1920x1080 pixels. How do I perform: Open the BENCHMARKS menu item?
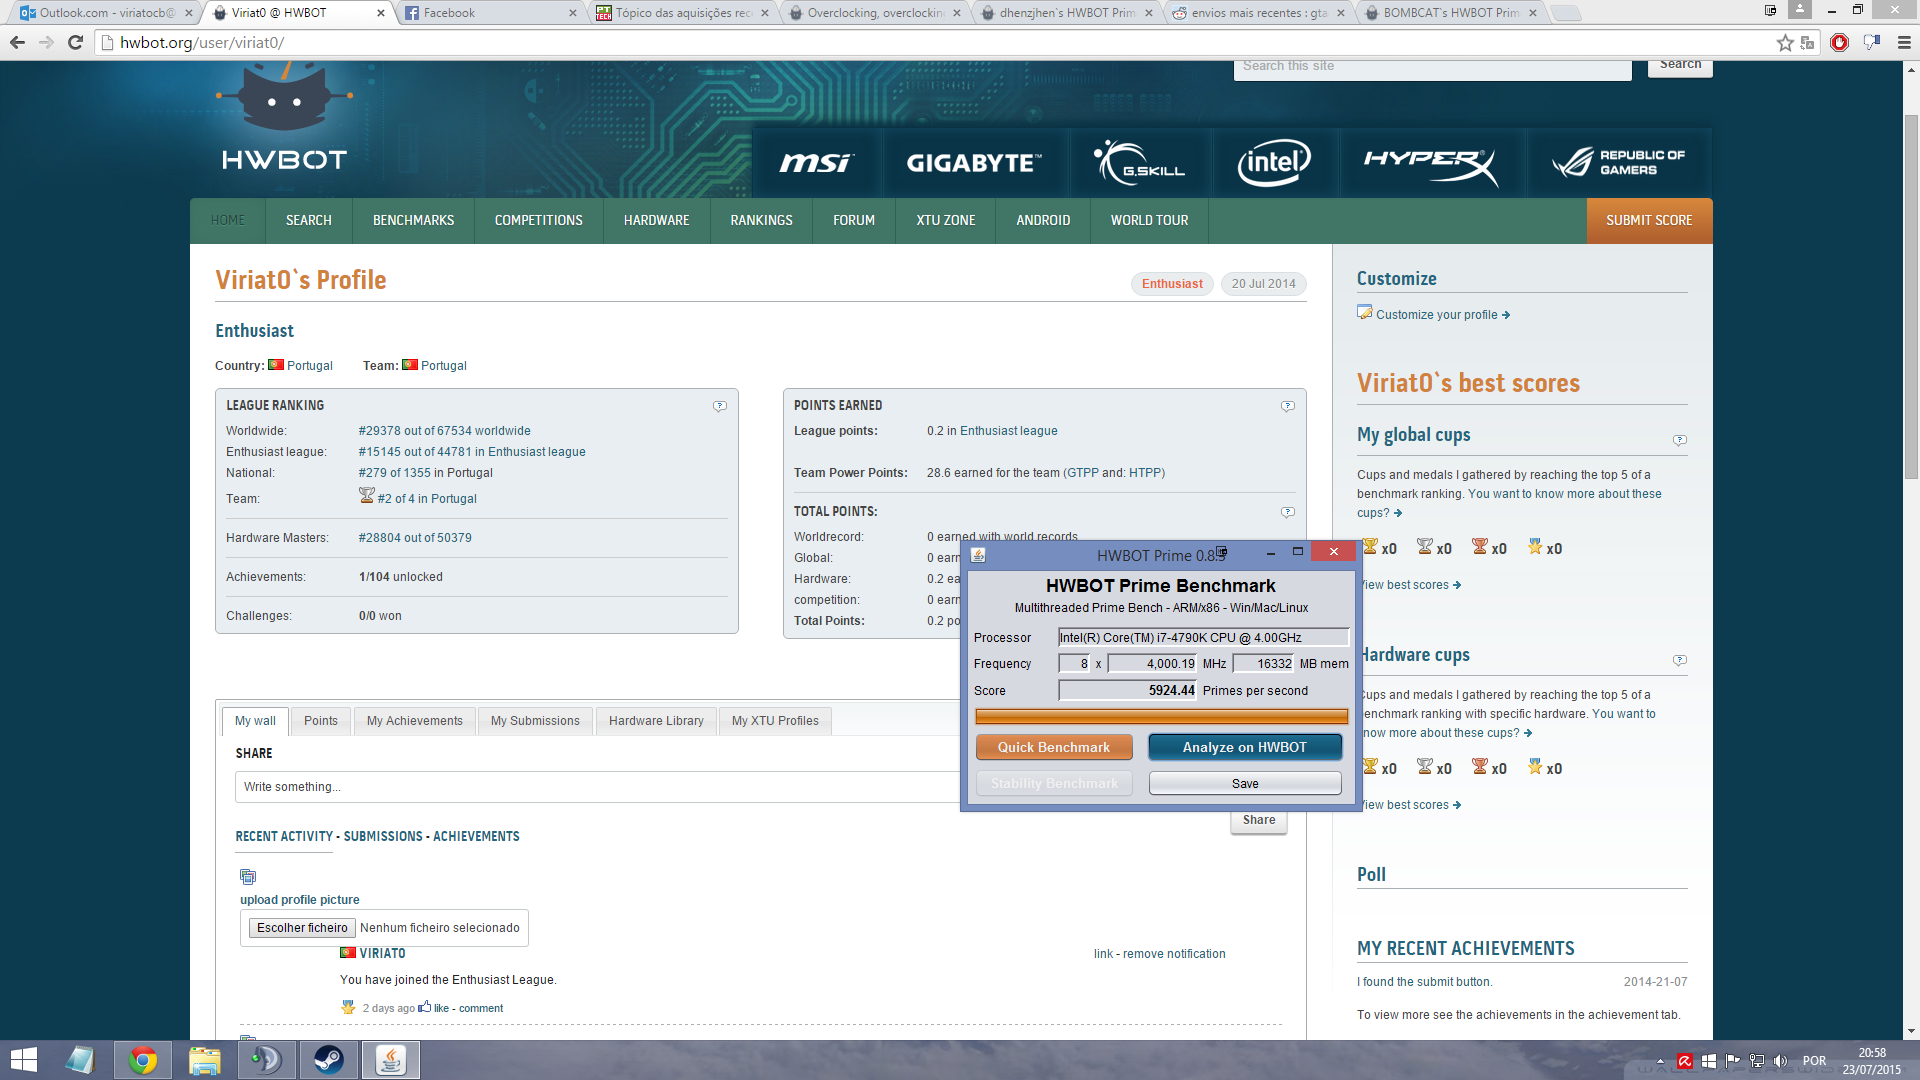(414, 220)
